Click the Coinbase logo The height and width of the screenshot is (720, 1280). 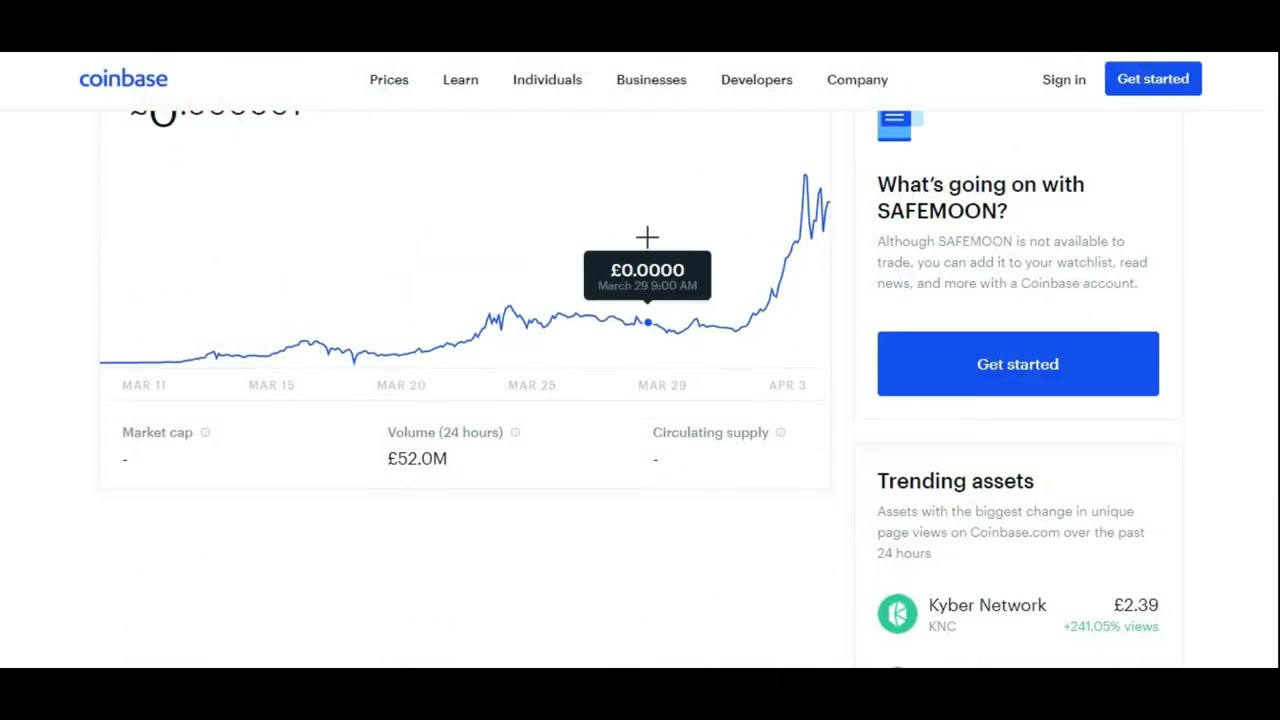tap(123, 79)
